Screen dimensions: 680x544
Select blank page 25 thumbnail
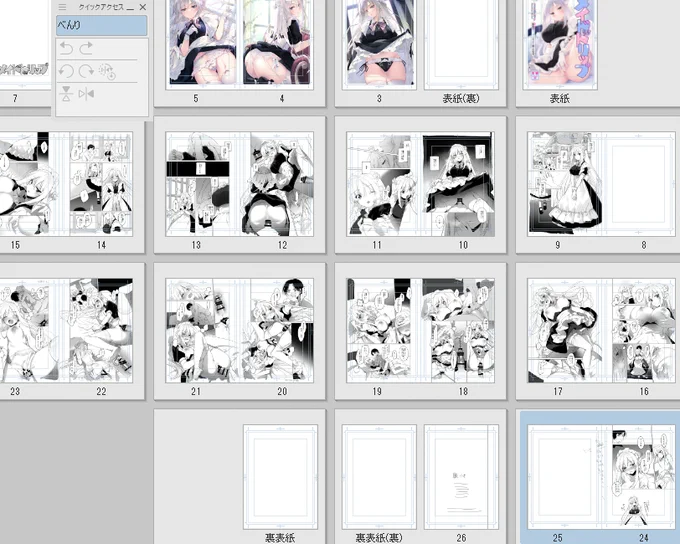point(563,477)
